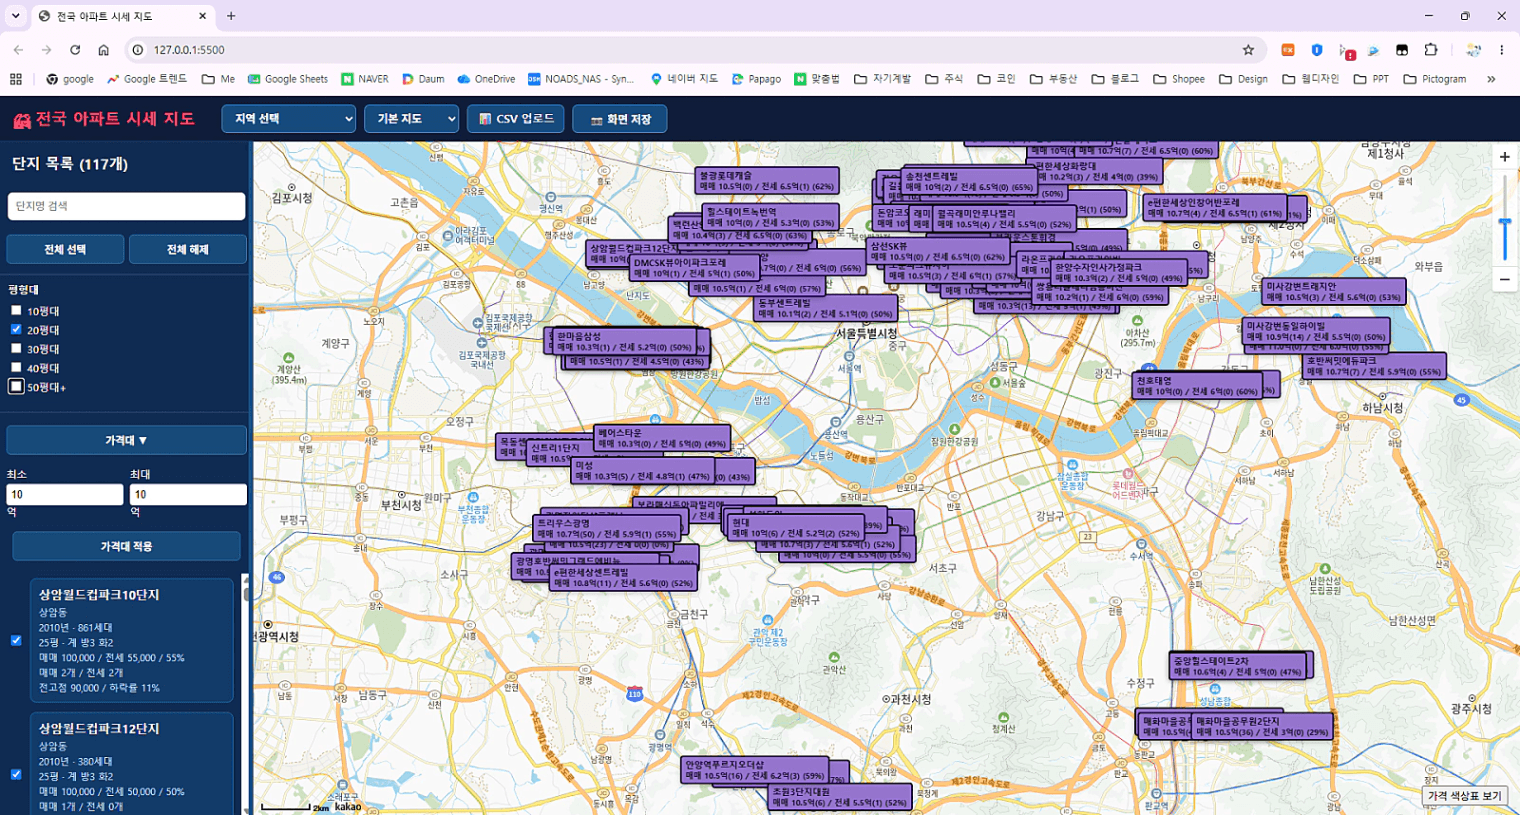The width and height of the screenshot is (1520, 815).
Task: Click the 최소 price input field
Action: click(65, 494)
